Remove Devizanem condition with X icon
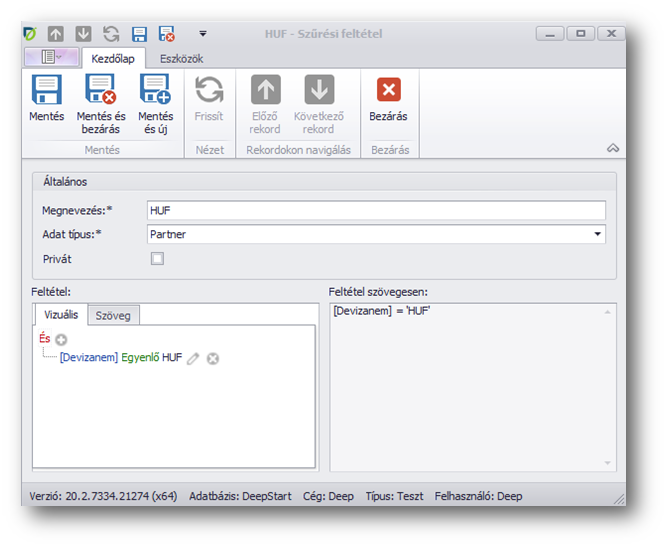 click(213, 358)
